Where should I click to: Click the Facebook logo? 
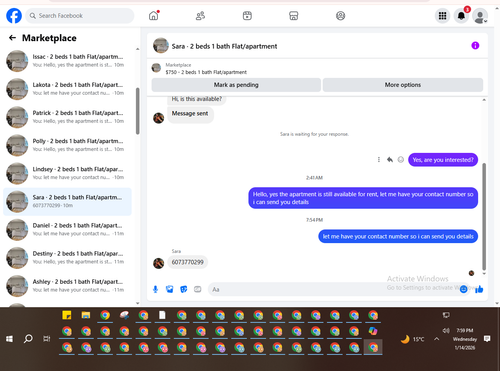pyautogui.click(x=14, y=16)
